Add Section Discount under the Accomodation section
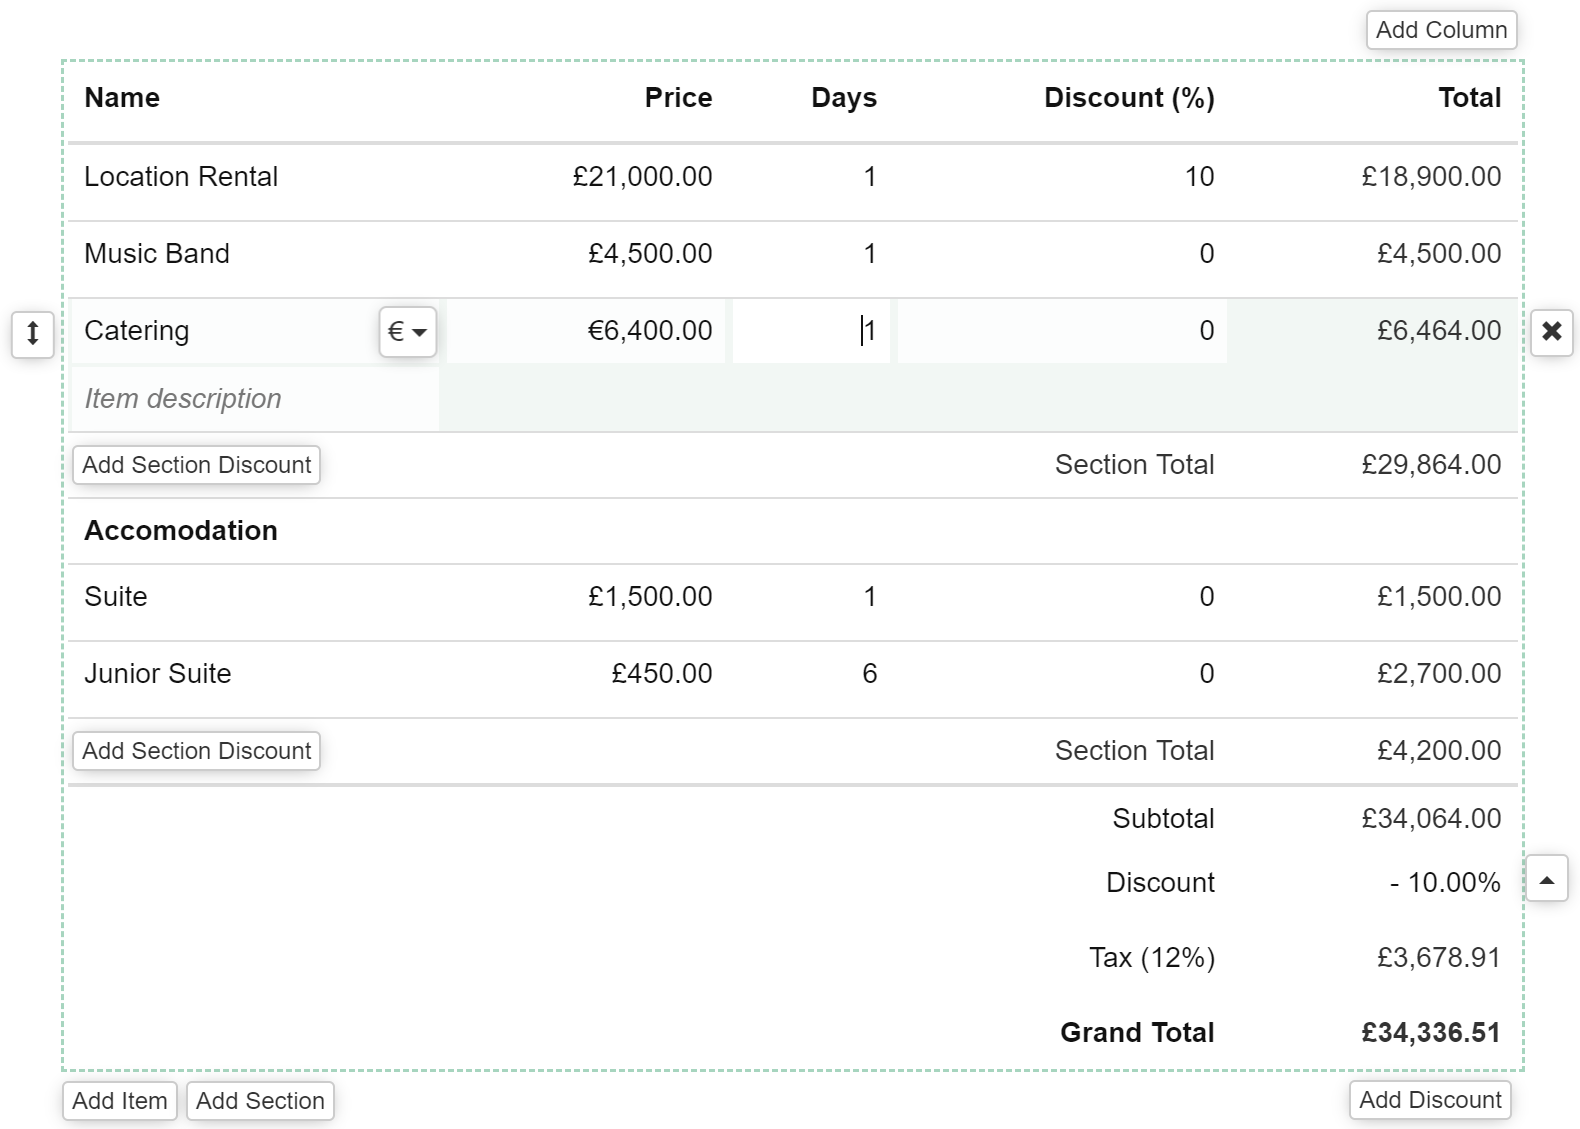1580x1129 pixels. [196, 751]
